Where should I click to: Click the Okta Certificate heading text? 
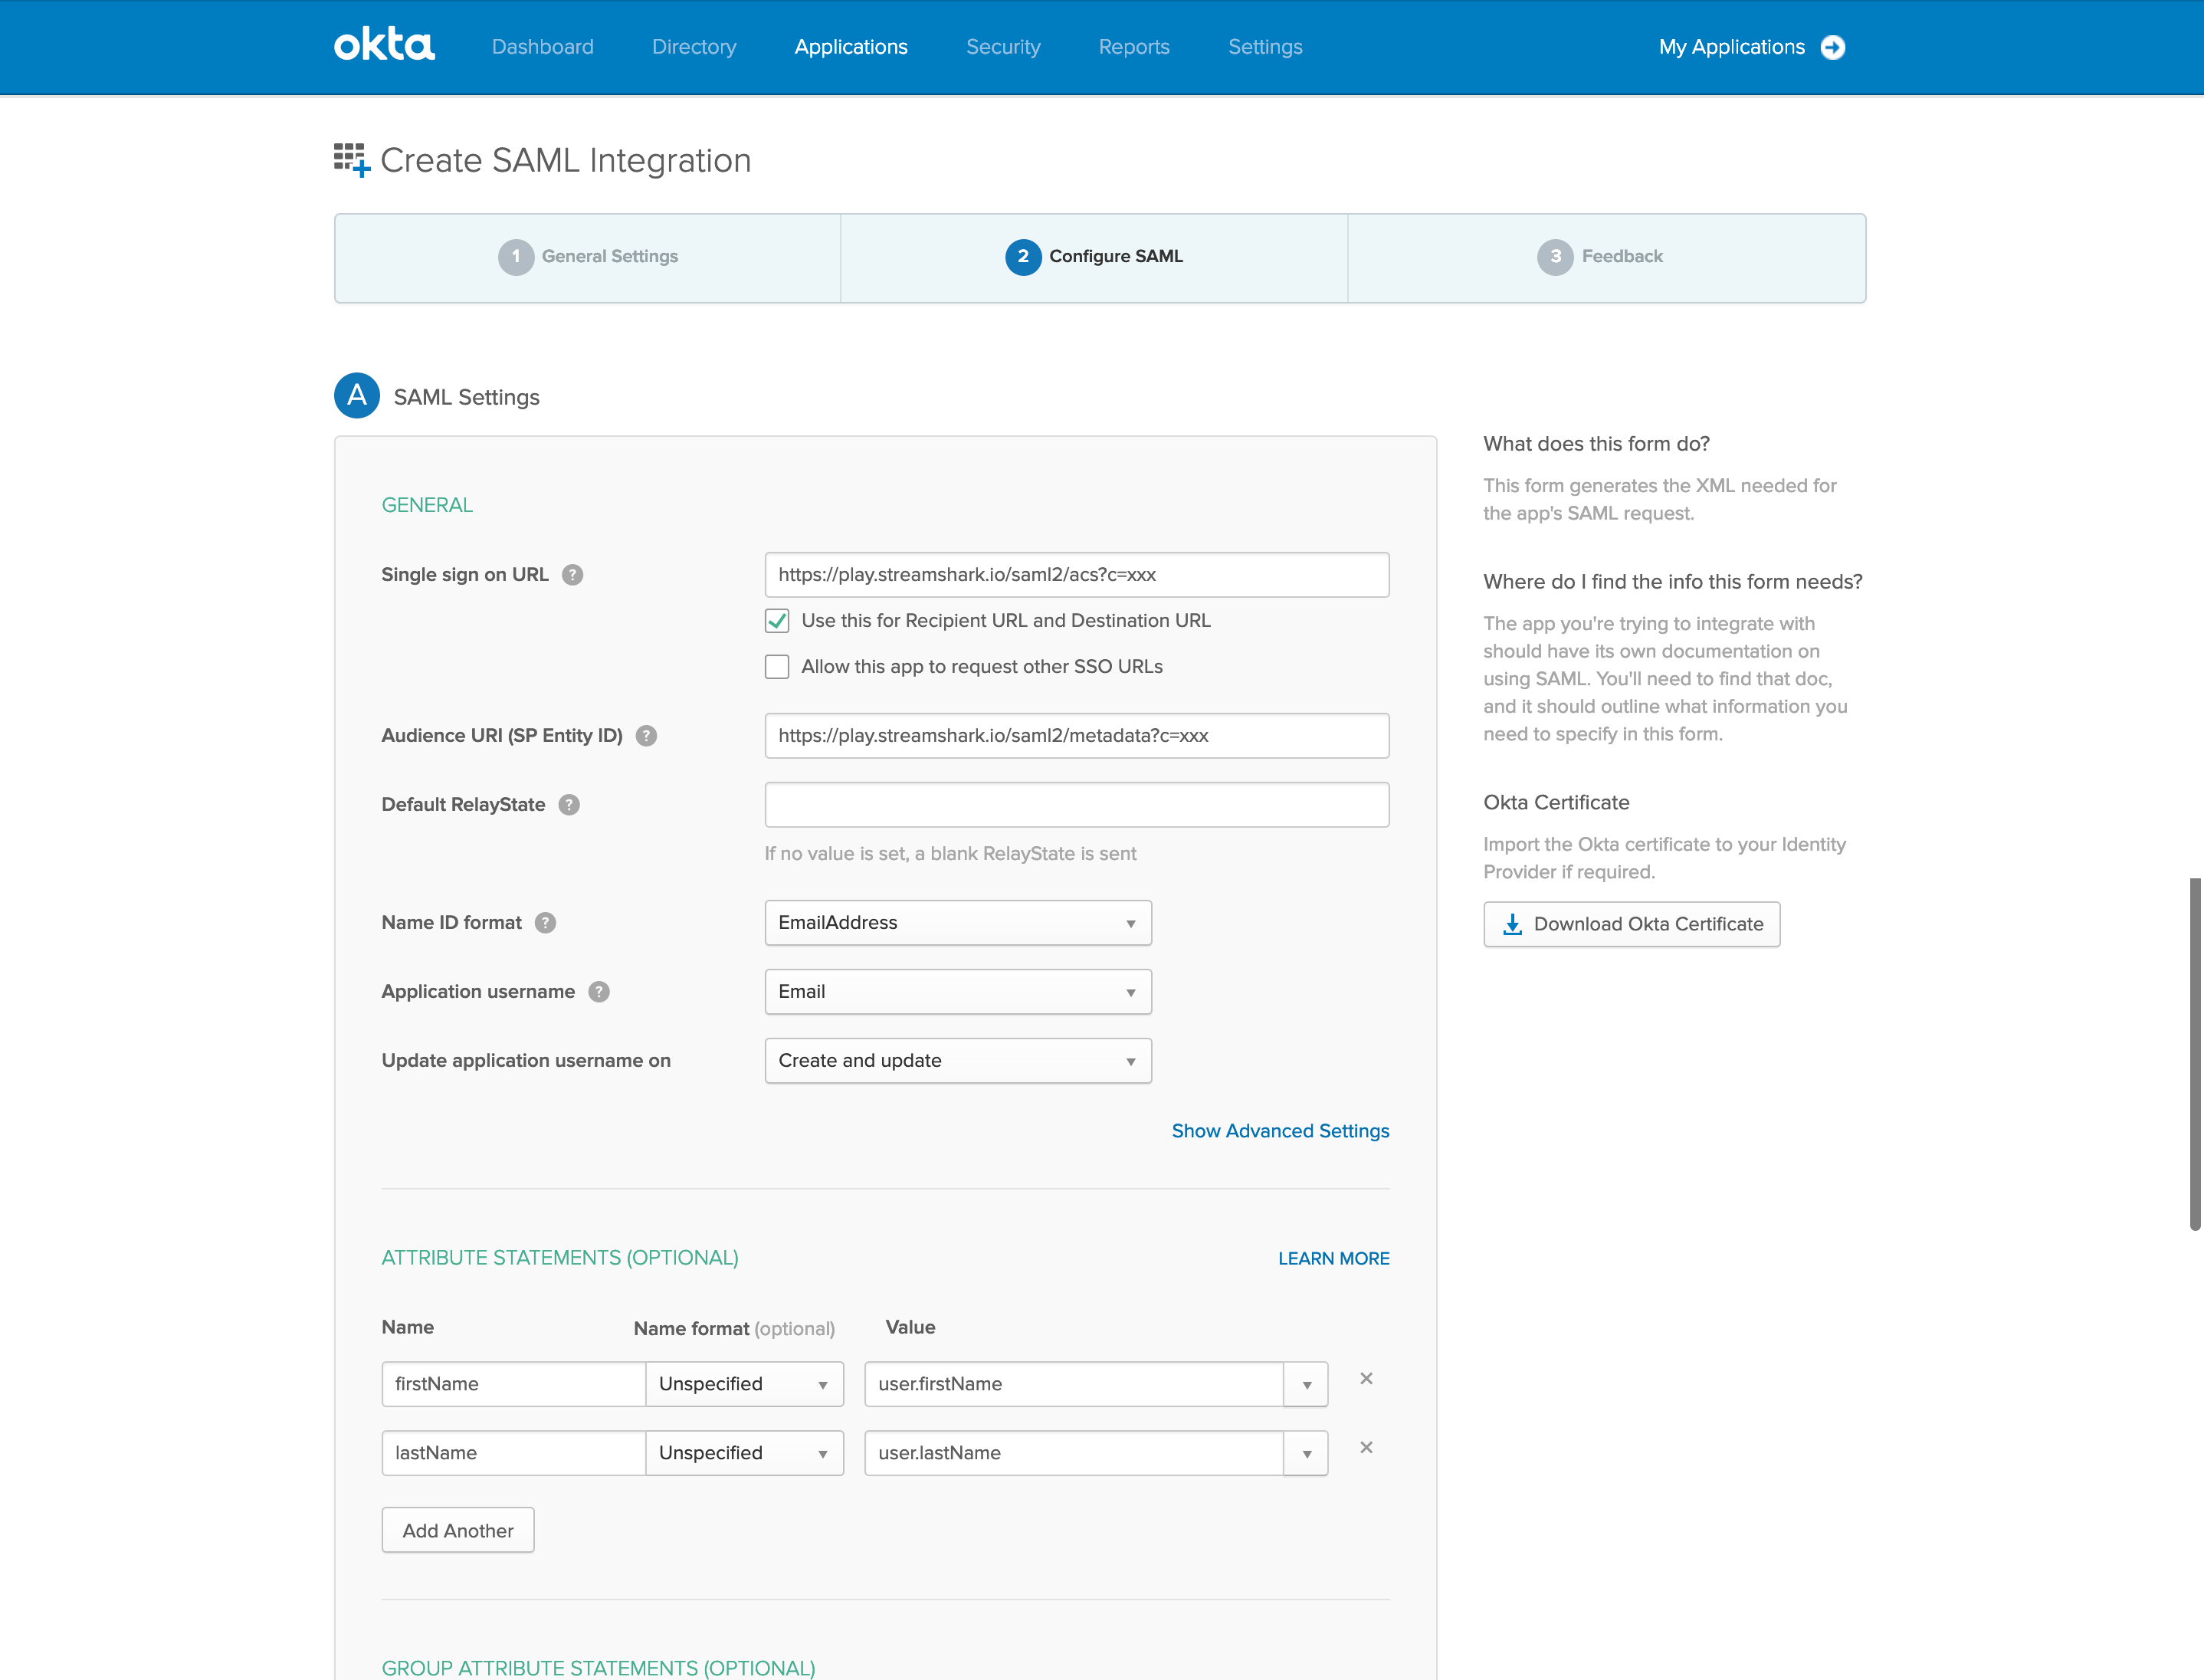point(1556,803)
